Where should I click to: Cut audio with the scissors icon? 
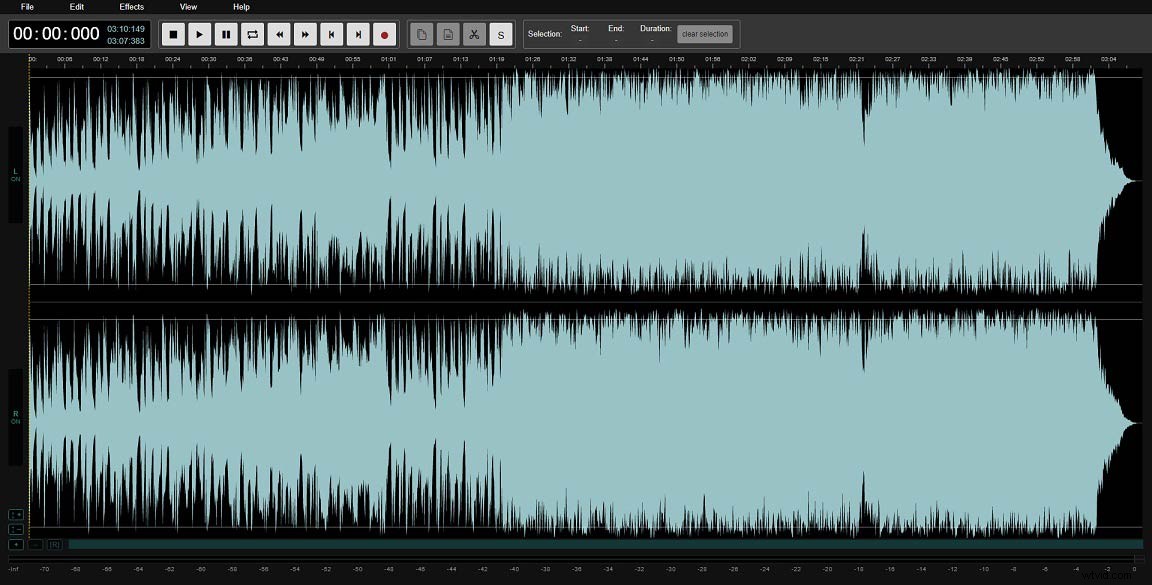[473, 34]
